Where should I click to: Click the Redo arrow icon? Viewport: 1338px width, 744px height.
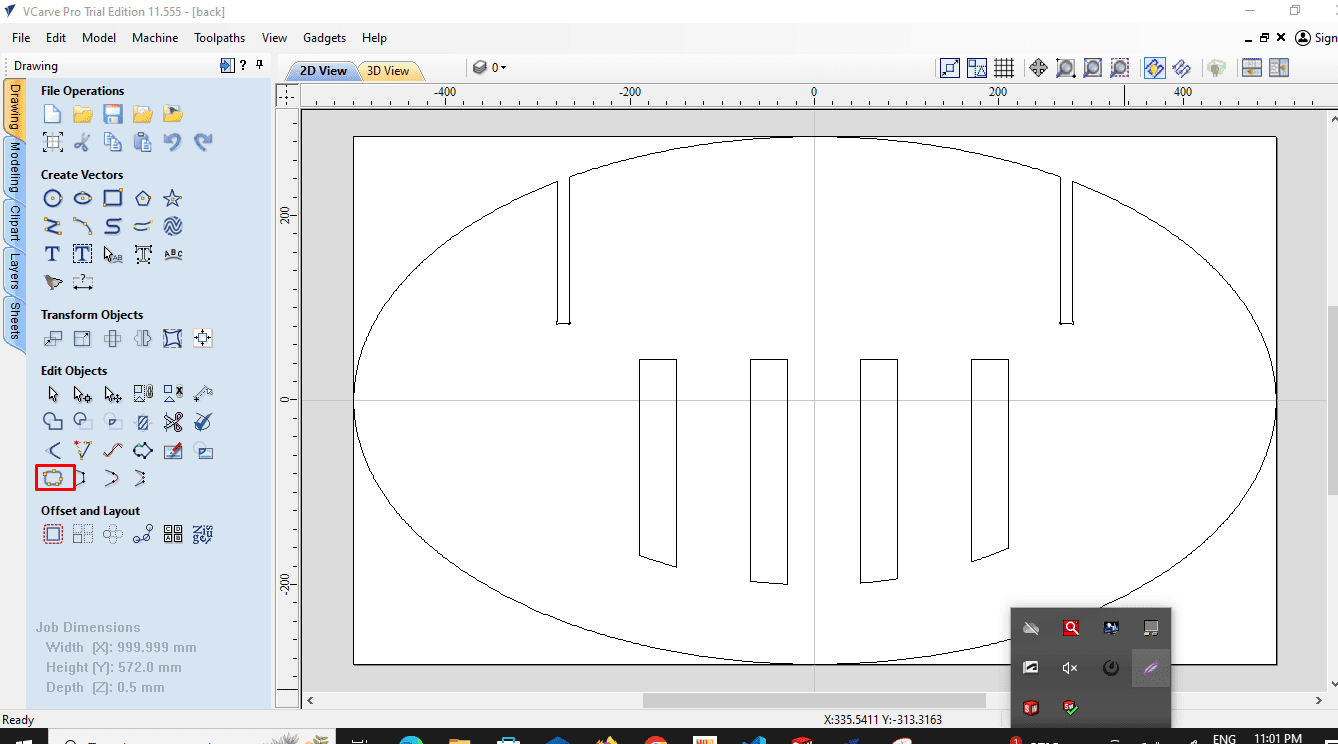(203, 142)
